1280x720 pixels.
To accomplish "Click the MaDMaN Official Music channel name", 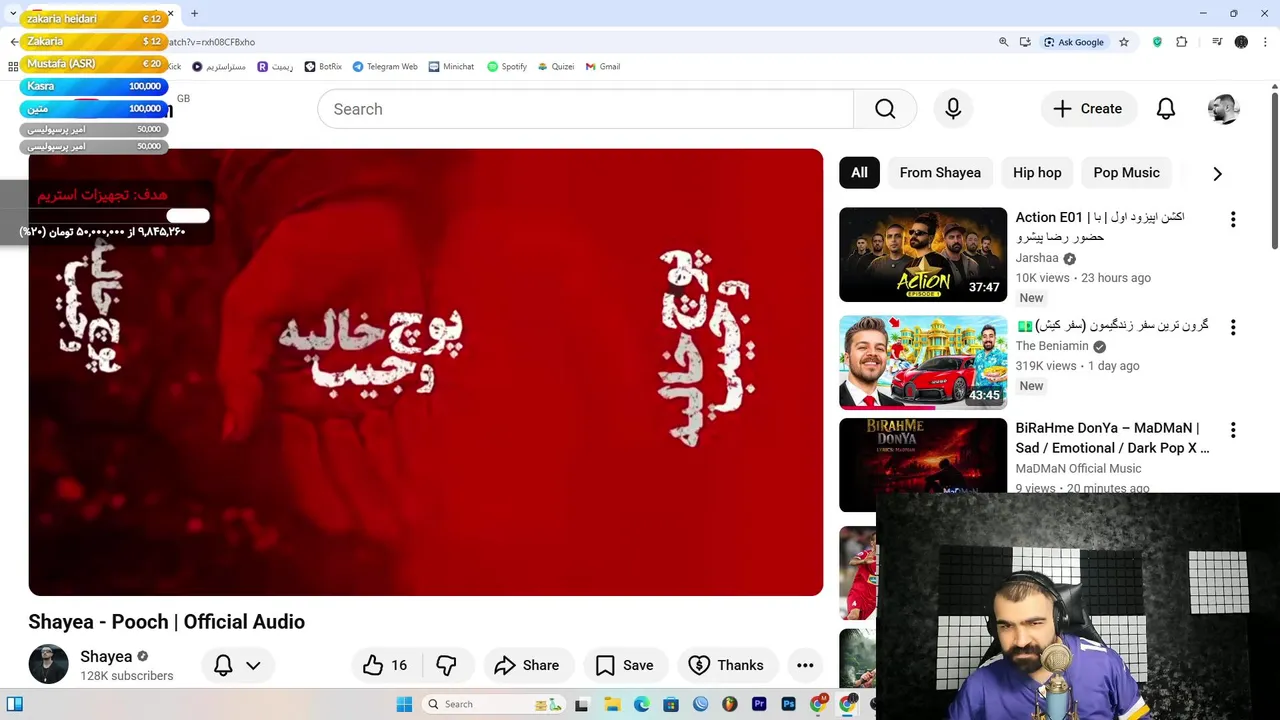I will point(1078,468).
